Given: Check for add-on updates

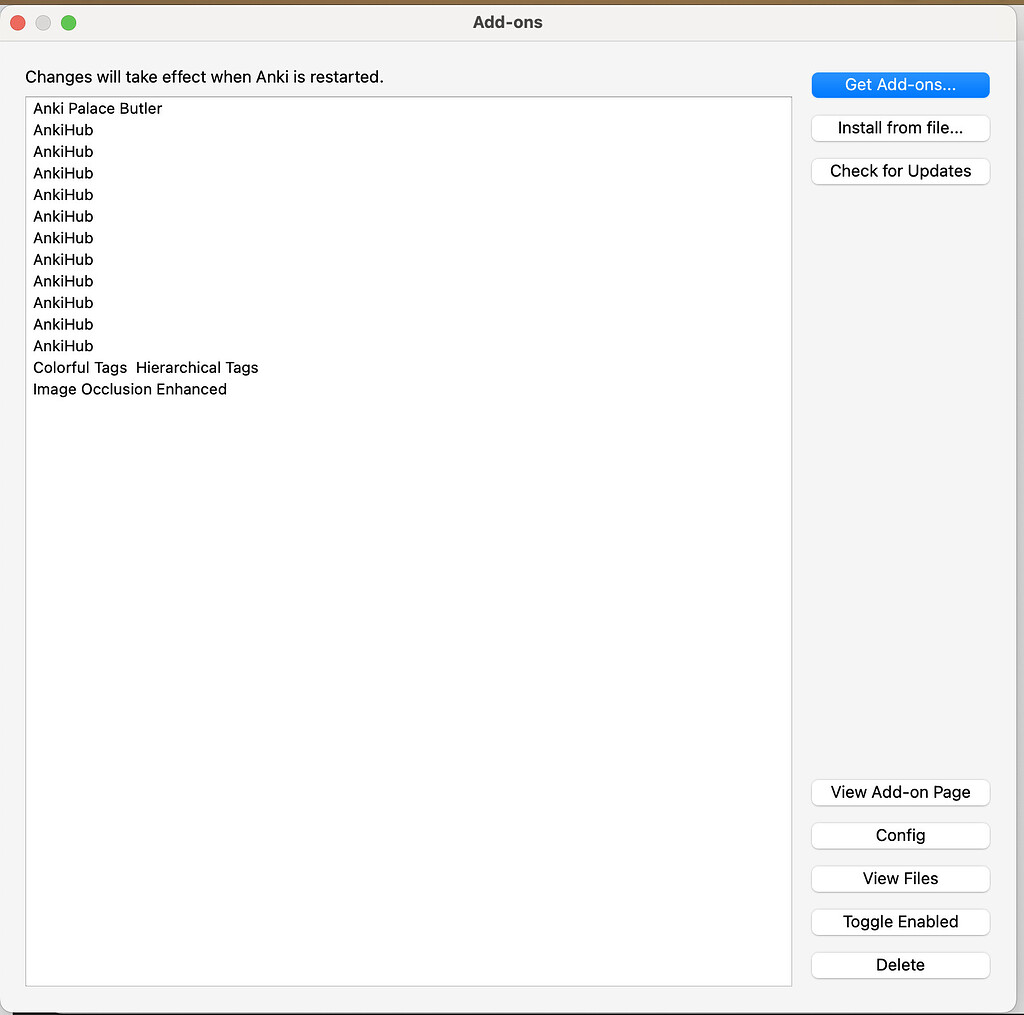Looking at the screenshot, I should point(899,171).
